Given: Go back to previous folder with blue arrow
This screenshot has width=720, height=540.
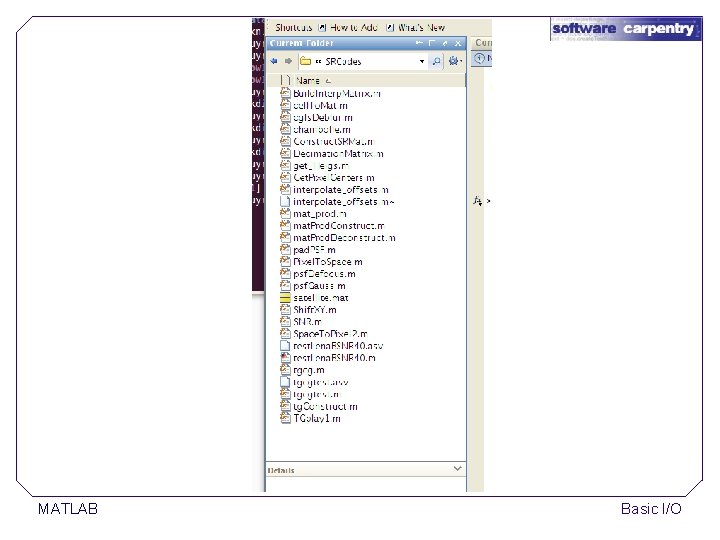Looking at the screenshot, I should pyautogui.click(x=274, y=61).
